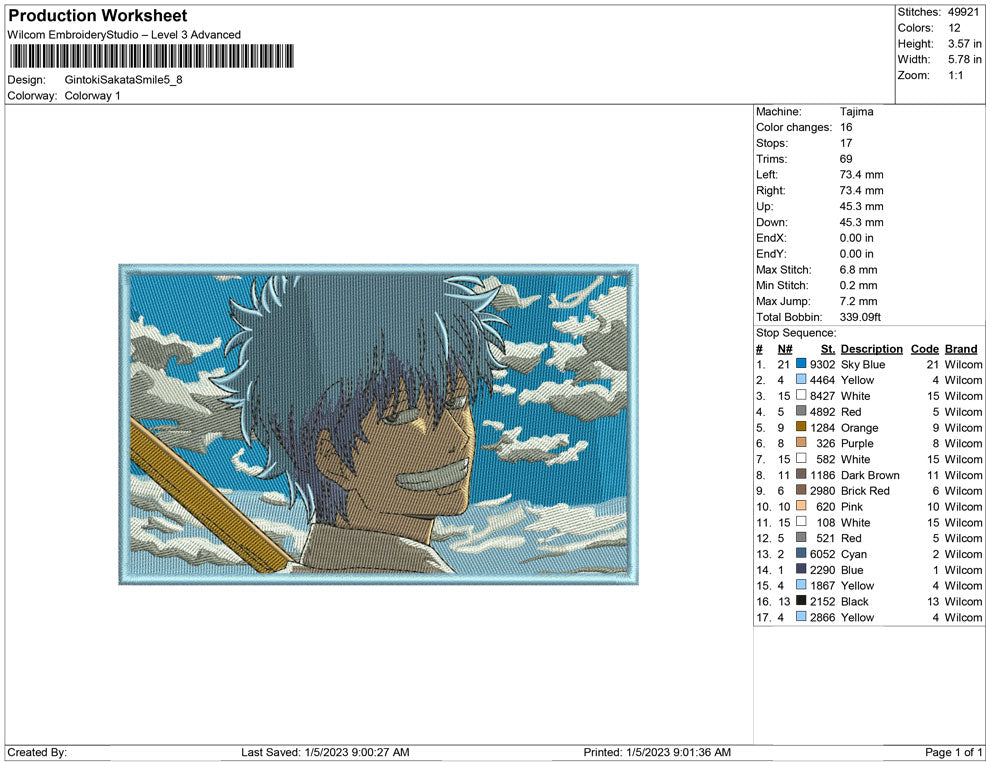Click the swatch for stop 15 Yellow 1867

pyautogui.click(x=801, y=585)
